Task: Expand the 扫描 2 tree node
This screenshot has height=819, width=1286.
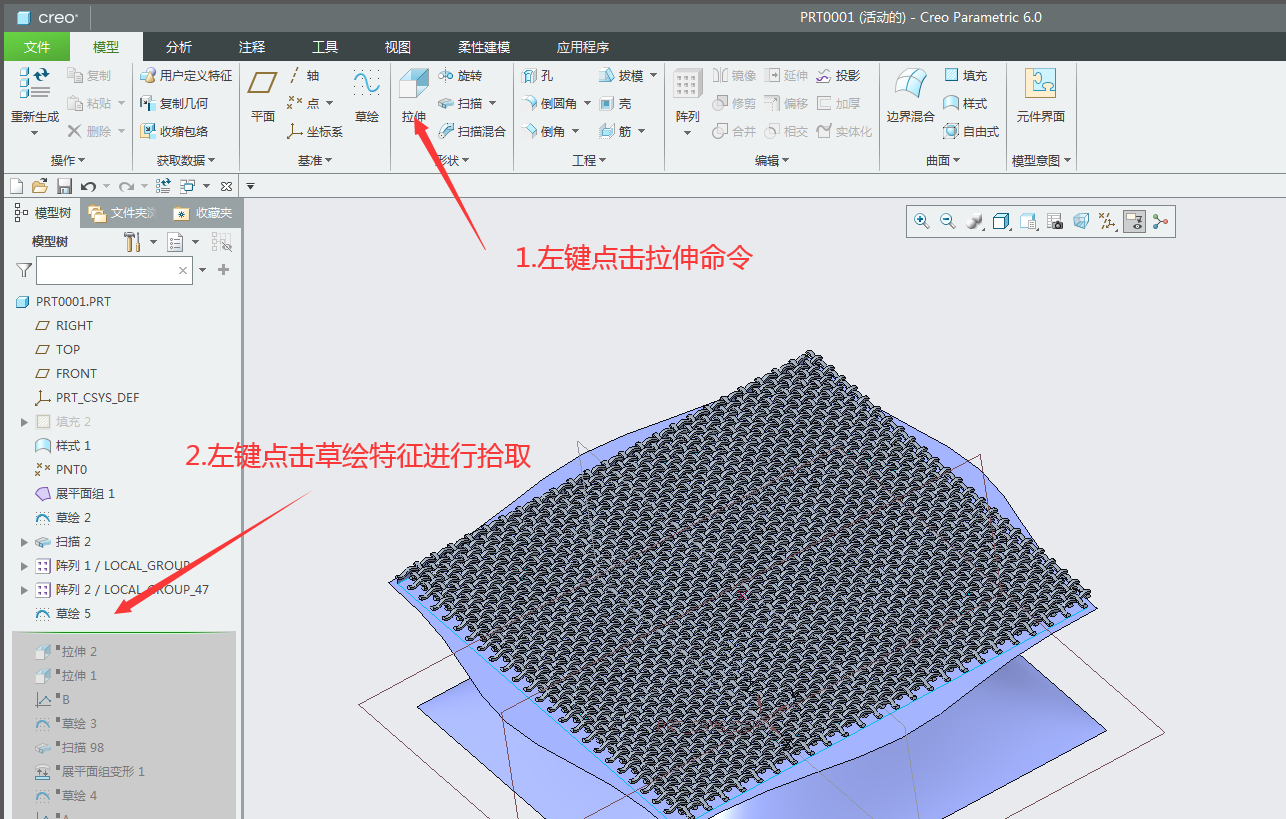Action: 24,542
